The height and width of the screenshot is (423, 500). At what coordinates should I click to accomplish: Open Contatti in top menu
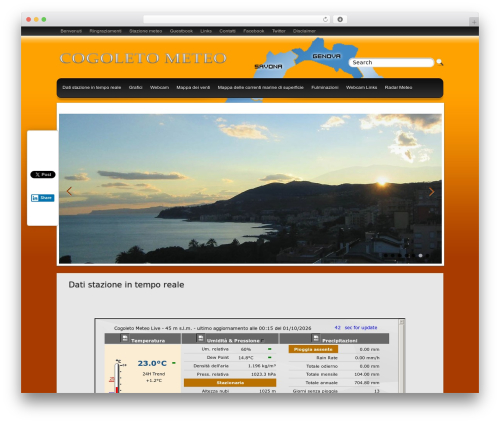pos(227,31)
